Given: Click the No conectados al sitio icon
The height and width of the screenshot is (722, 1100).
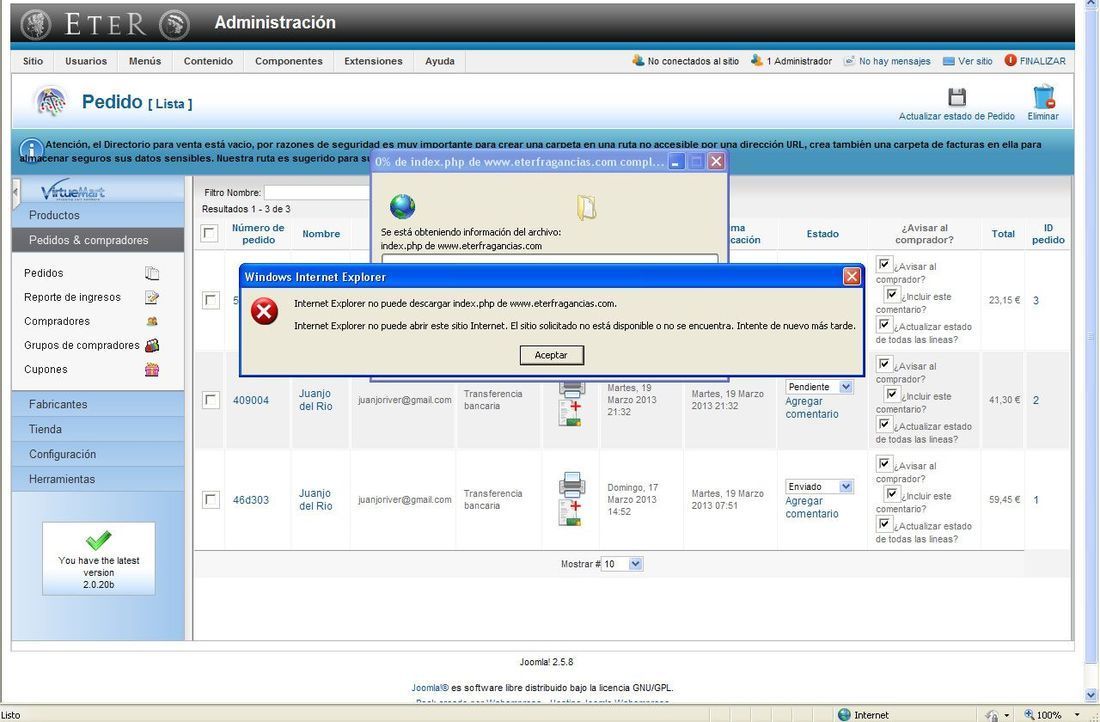Looking at the screenshot, I should coord(638,60).
